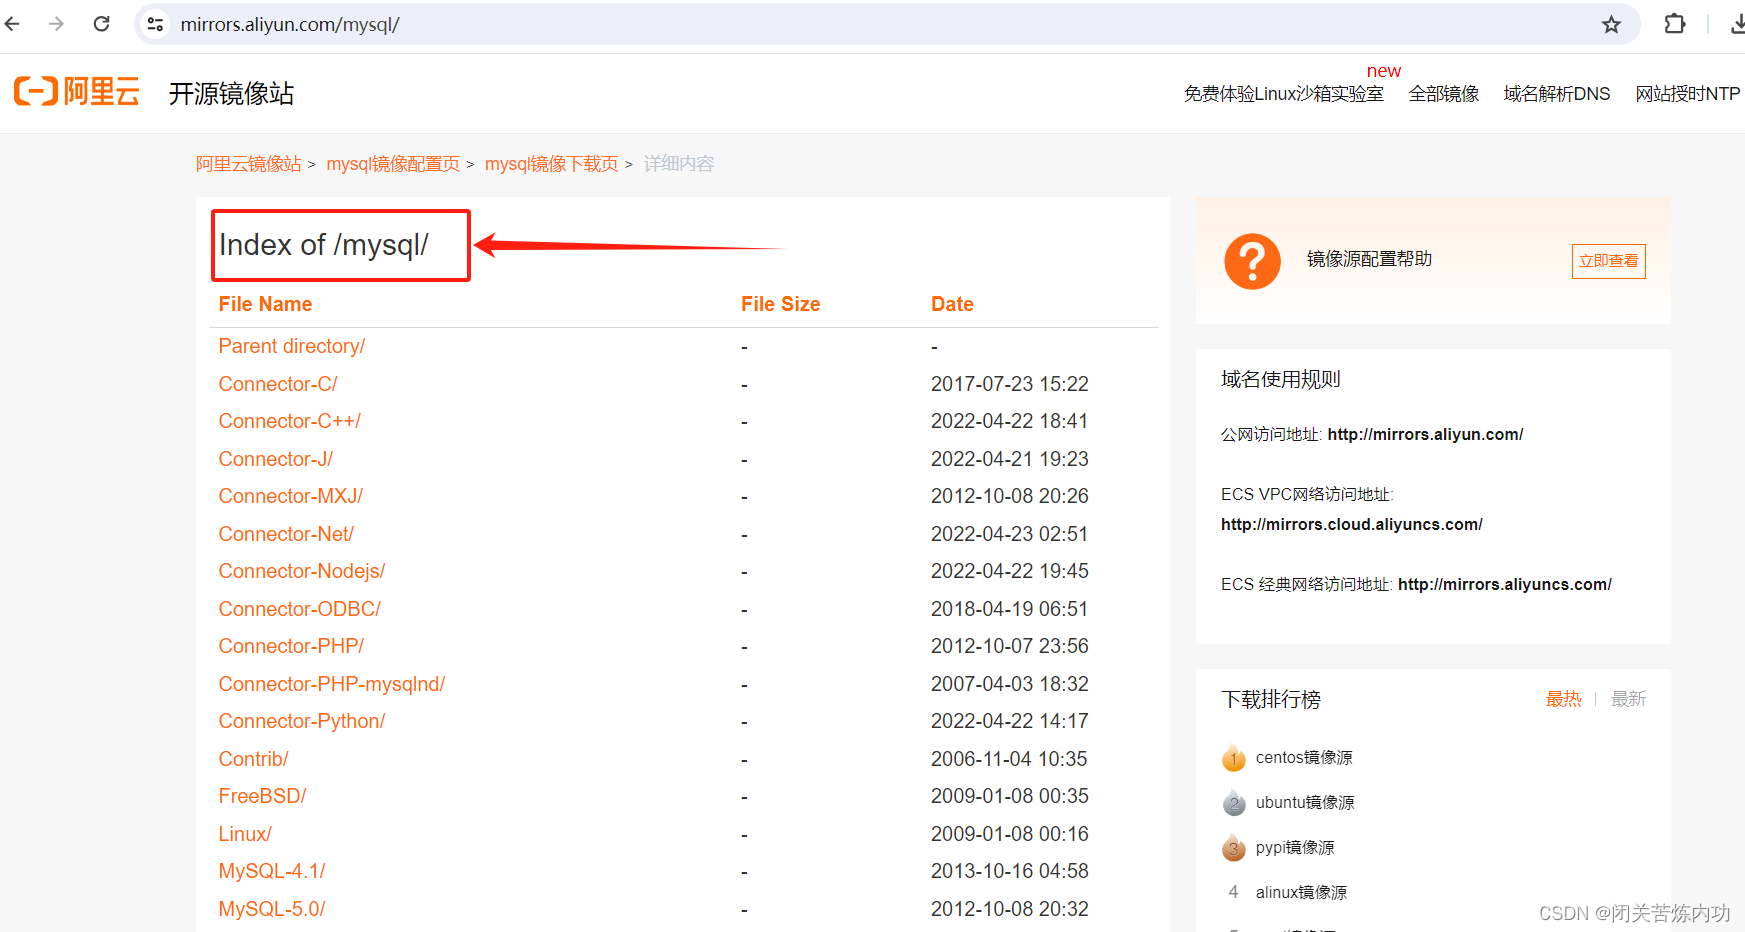Image resolution: width=1745 pixels, height=932 pixels.
Task: Click date 2022-04-23 02:51
Action: coord(1010,534)
